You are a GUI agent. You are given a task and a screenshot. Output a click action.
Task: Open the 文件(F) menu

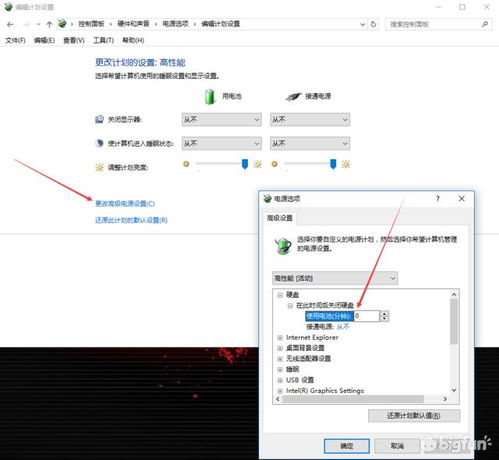point(15,40)
